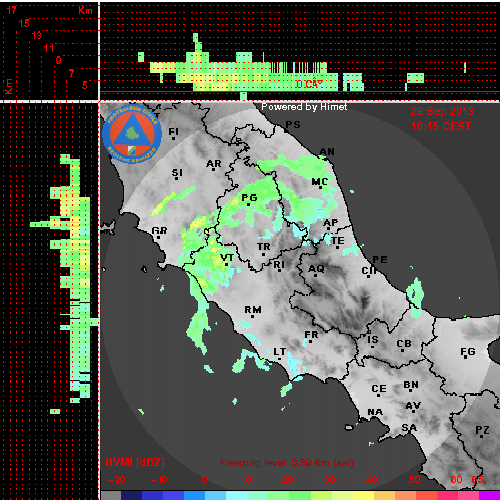Click the AV city label
The height and width of the screenshot is (500, 500).
[413, 406]
